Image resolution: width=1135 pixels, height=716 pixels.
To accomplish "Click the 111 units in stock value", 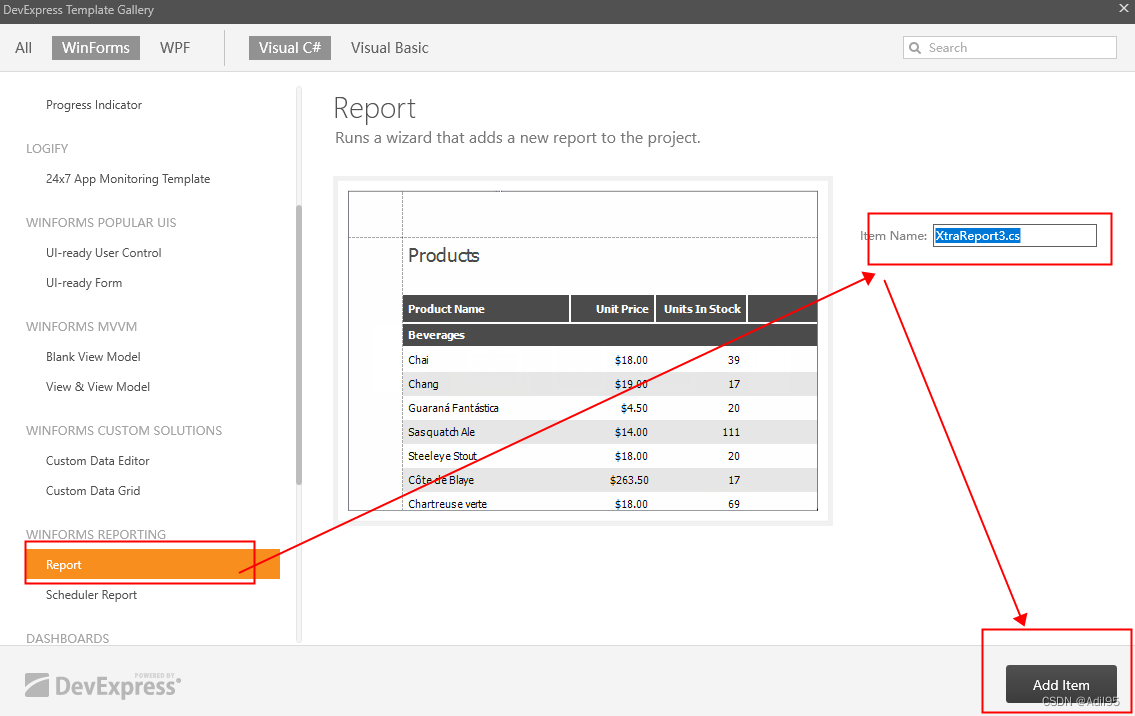I will coord(731,432).
